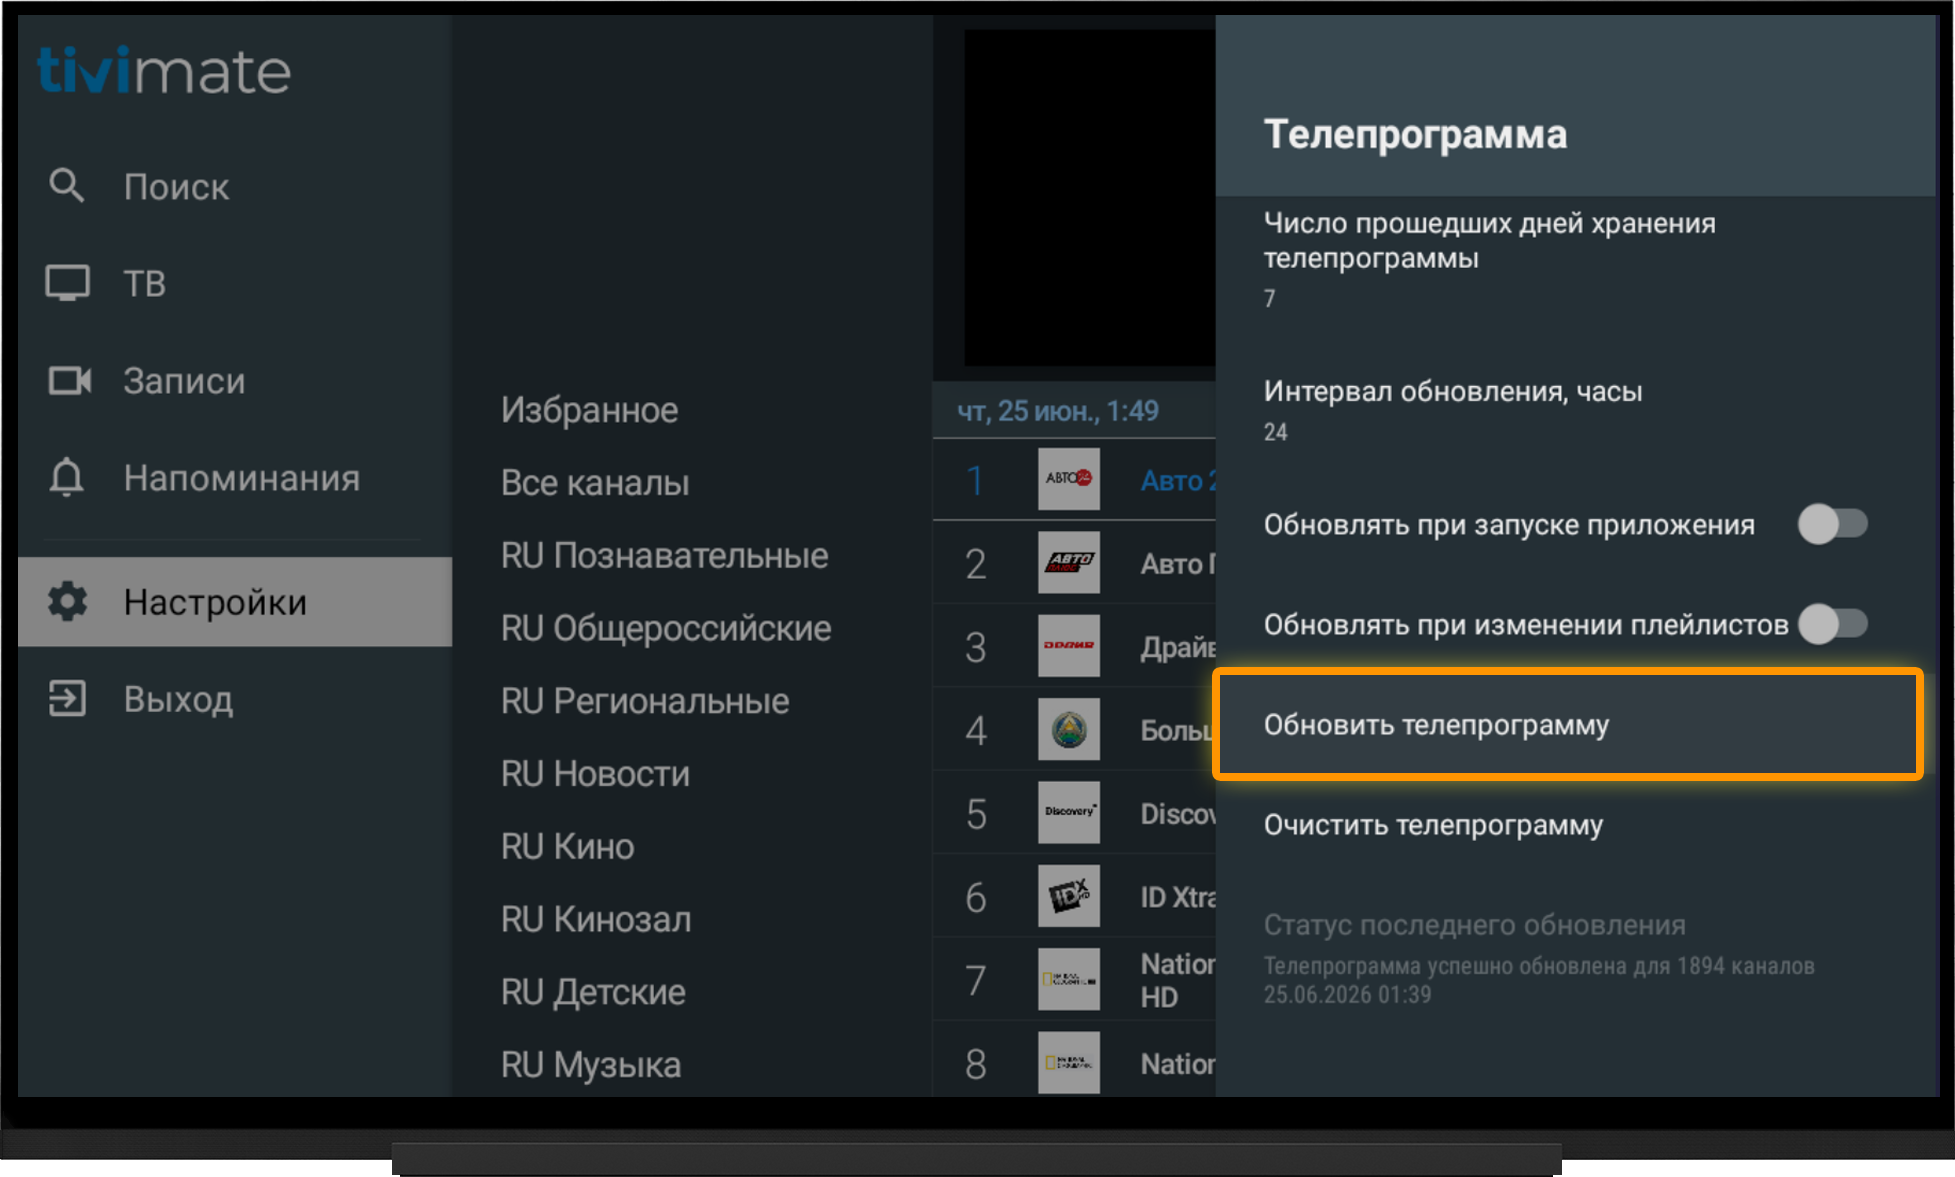The height and width of the screenshot is (1177, 1955).
Task: Toggle Обновлять при запуске приложения switch
Action: pos(1832,524)
